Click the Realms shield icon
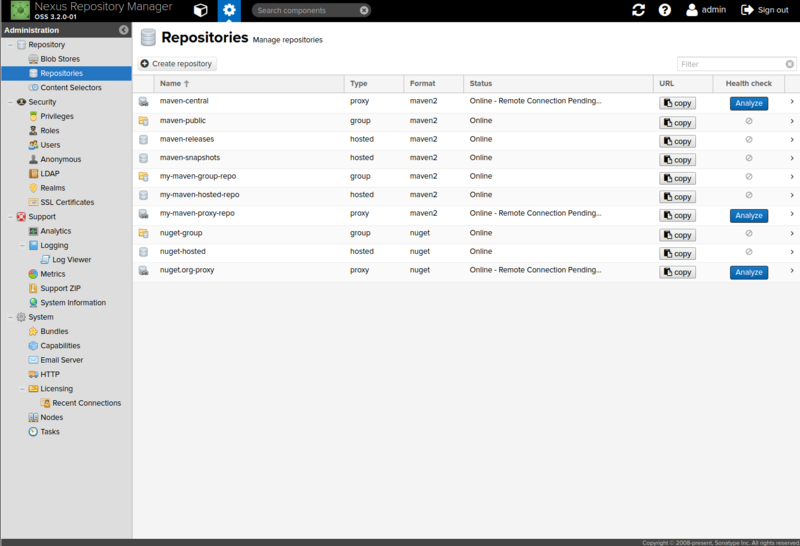 33,188
